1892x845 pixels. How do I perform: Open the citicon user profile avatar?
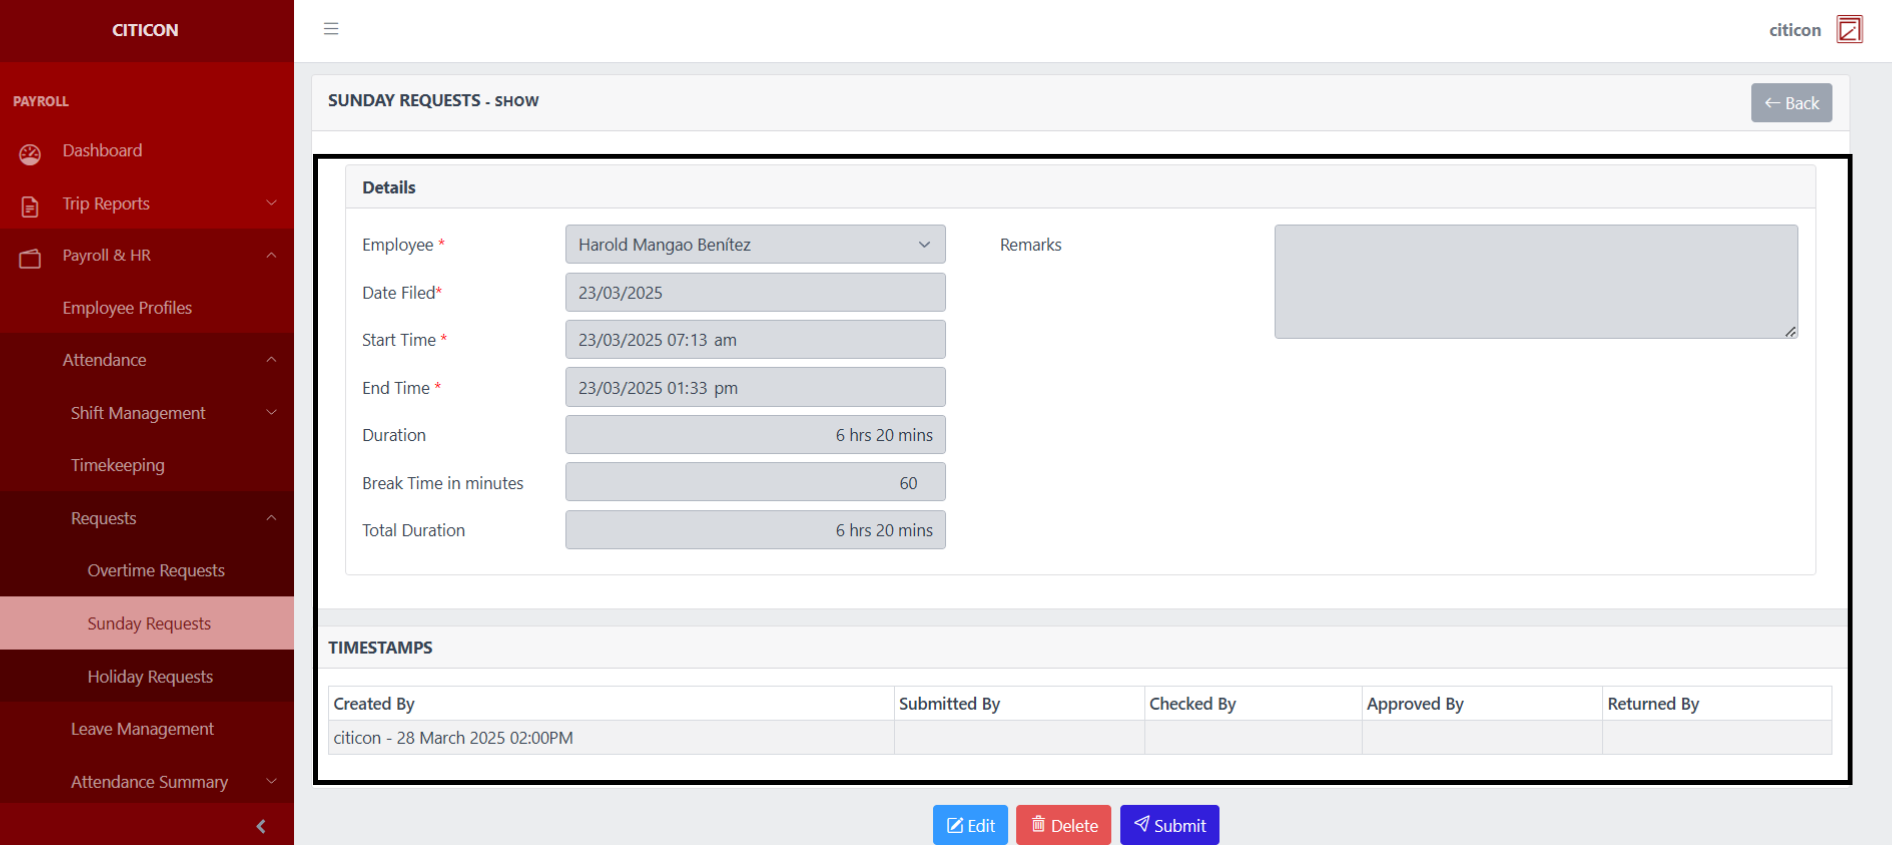click(1849, 30)
